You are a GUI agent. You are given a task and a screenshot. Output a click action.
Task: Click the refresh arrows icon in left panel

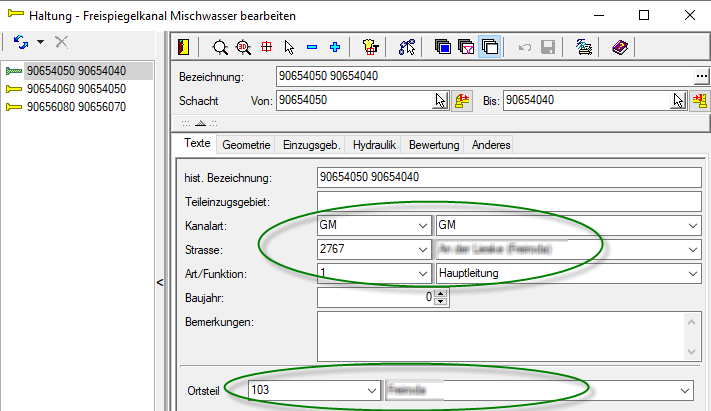tap(20, 42)
